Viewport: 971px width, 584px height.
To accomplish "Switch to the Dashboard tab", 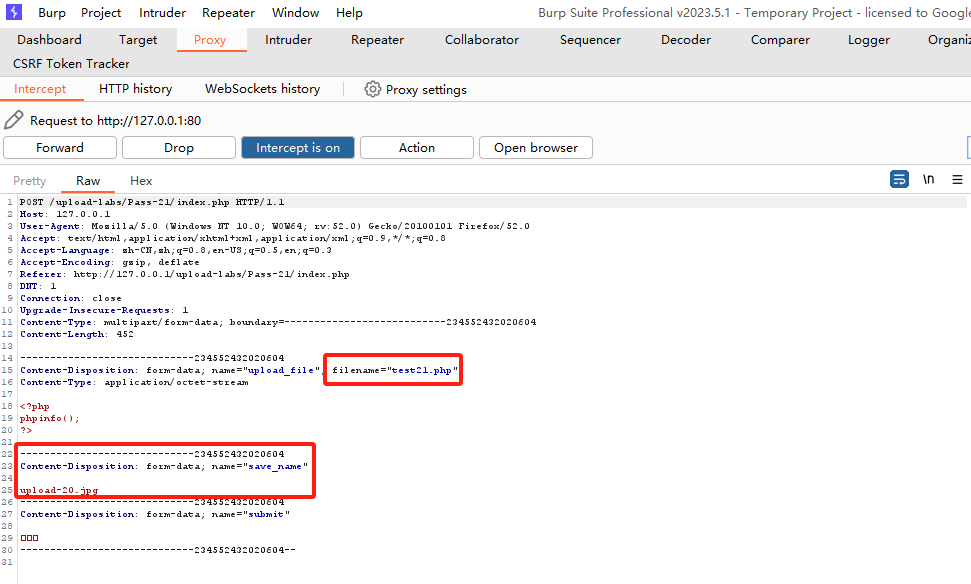I will click(50, 40).
